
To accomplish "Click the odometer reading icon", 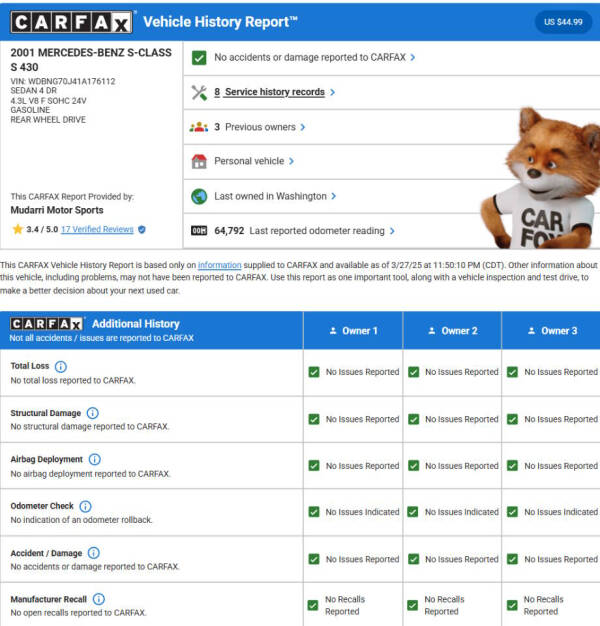I will pyautogui.click(x=199, y=231).
